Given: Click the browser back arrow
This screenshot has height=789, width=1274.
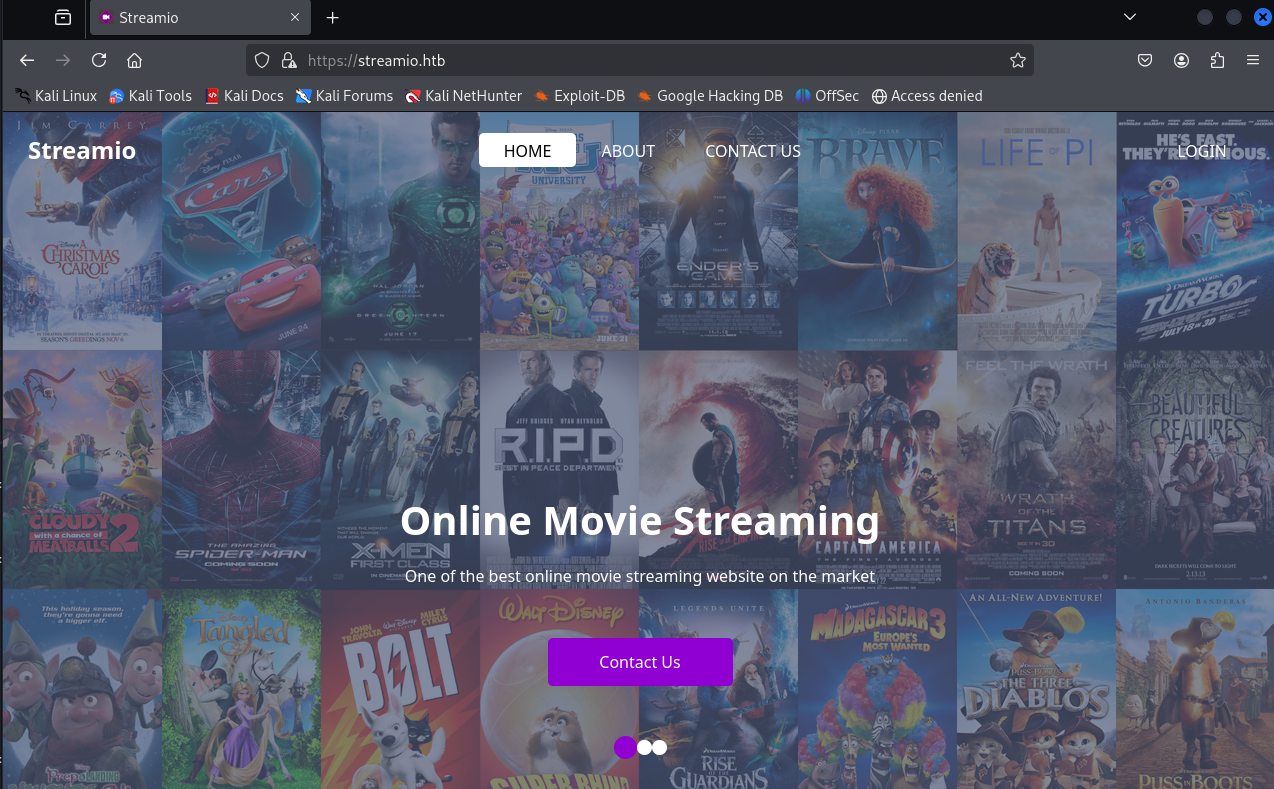Looking at the screenshot, I should [27, 61].
